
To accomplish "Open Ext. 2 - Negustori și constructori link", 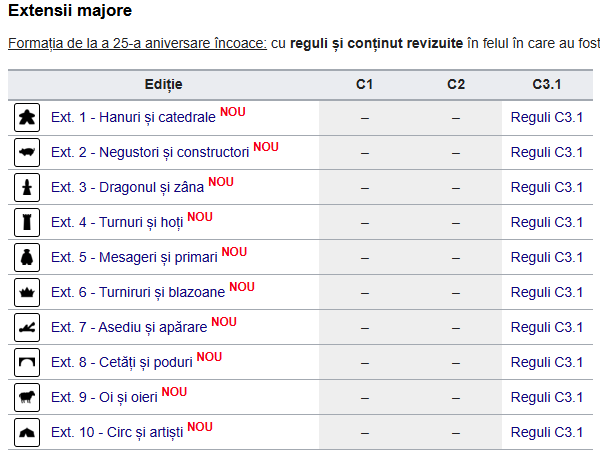I will [150, 152].
